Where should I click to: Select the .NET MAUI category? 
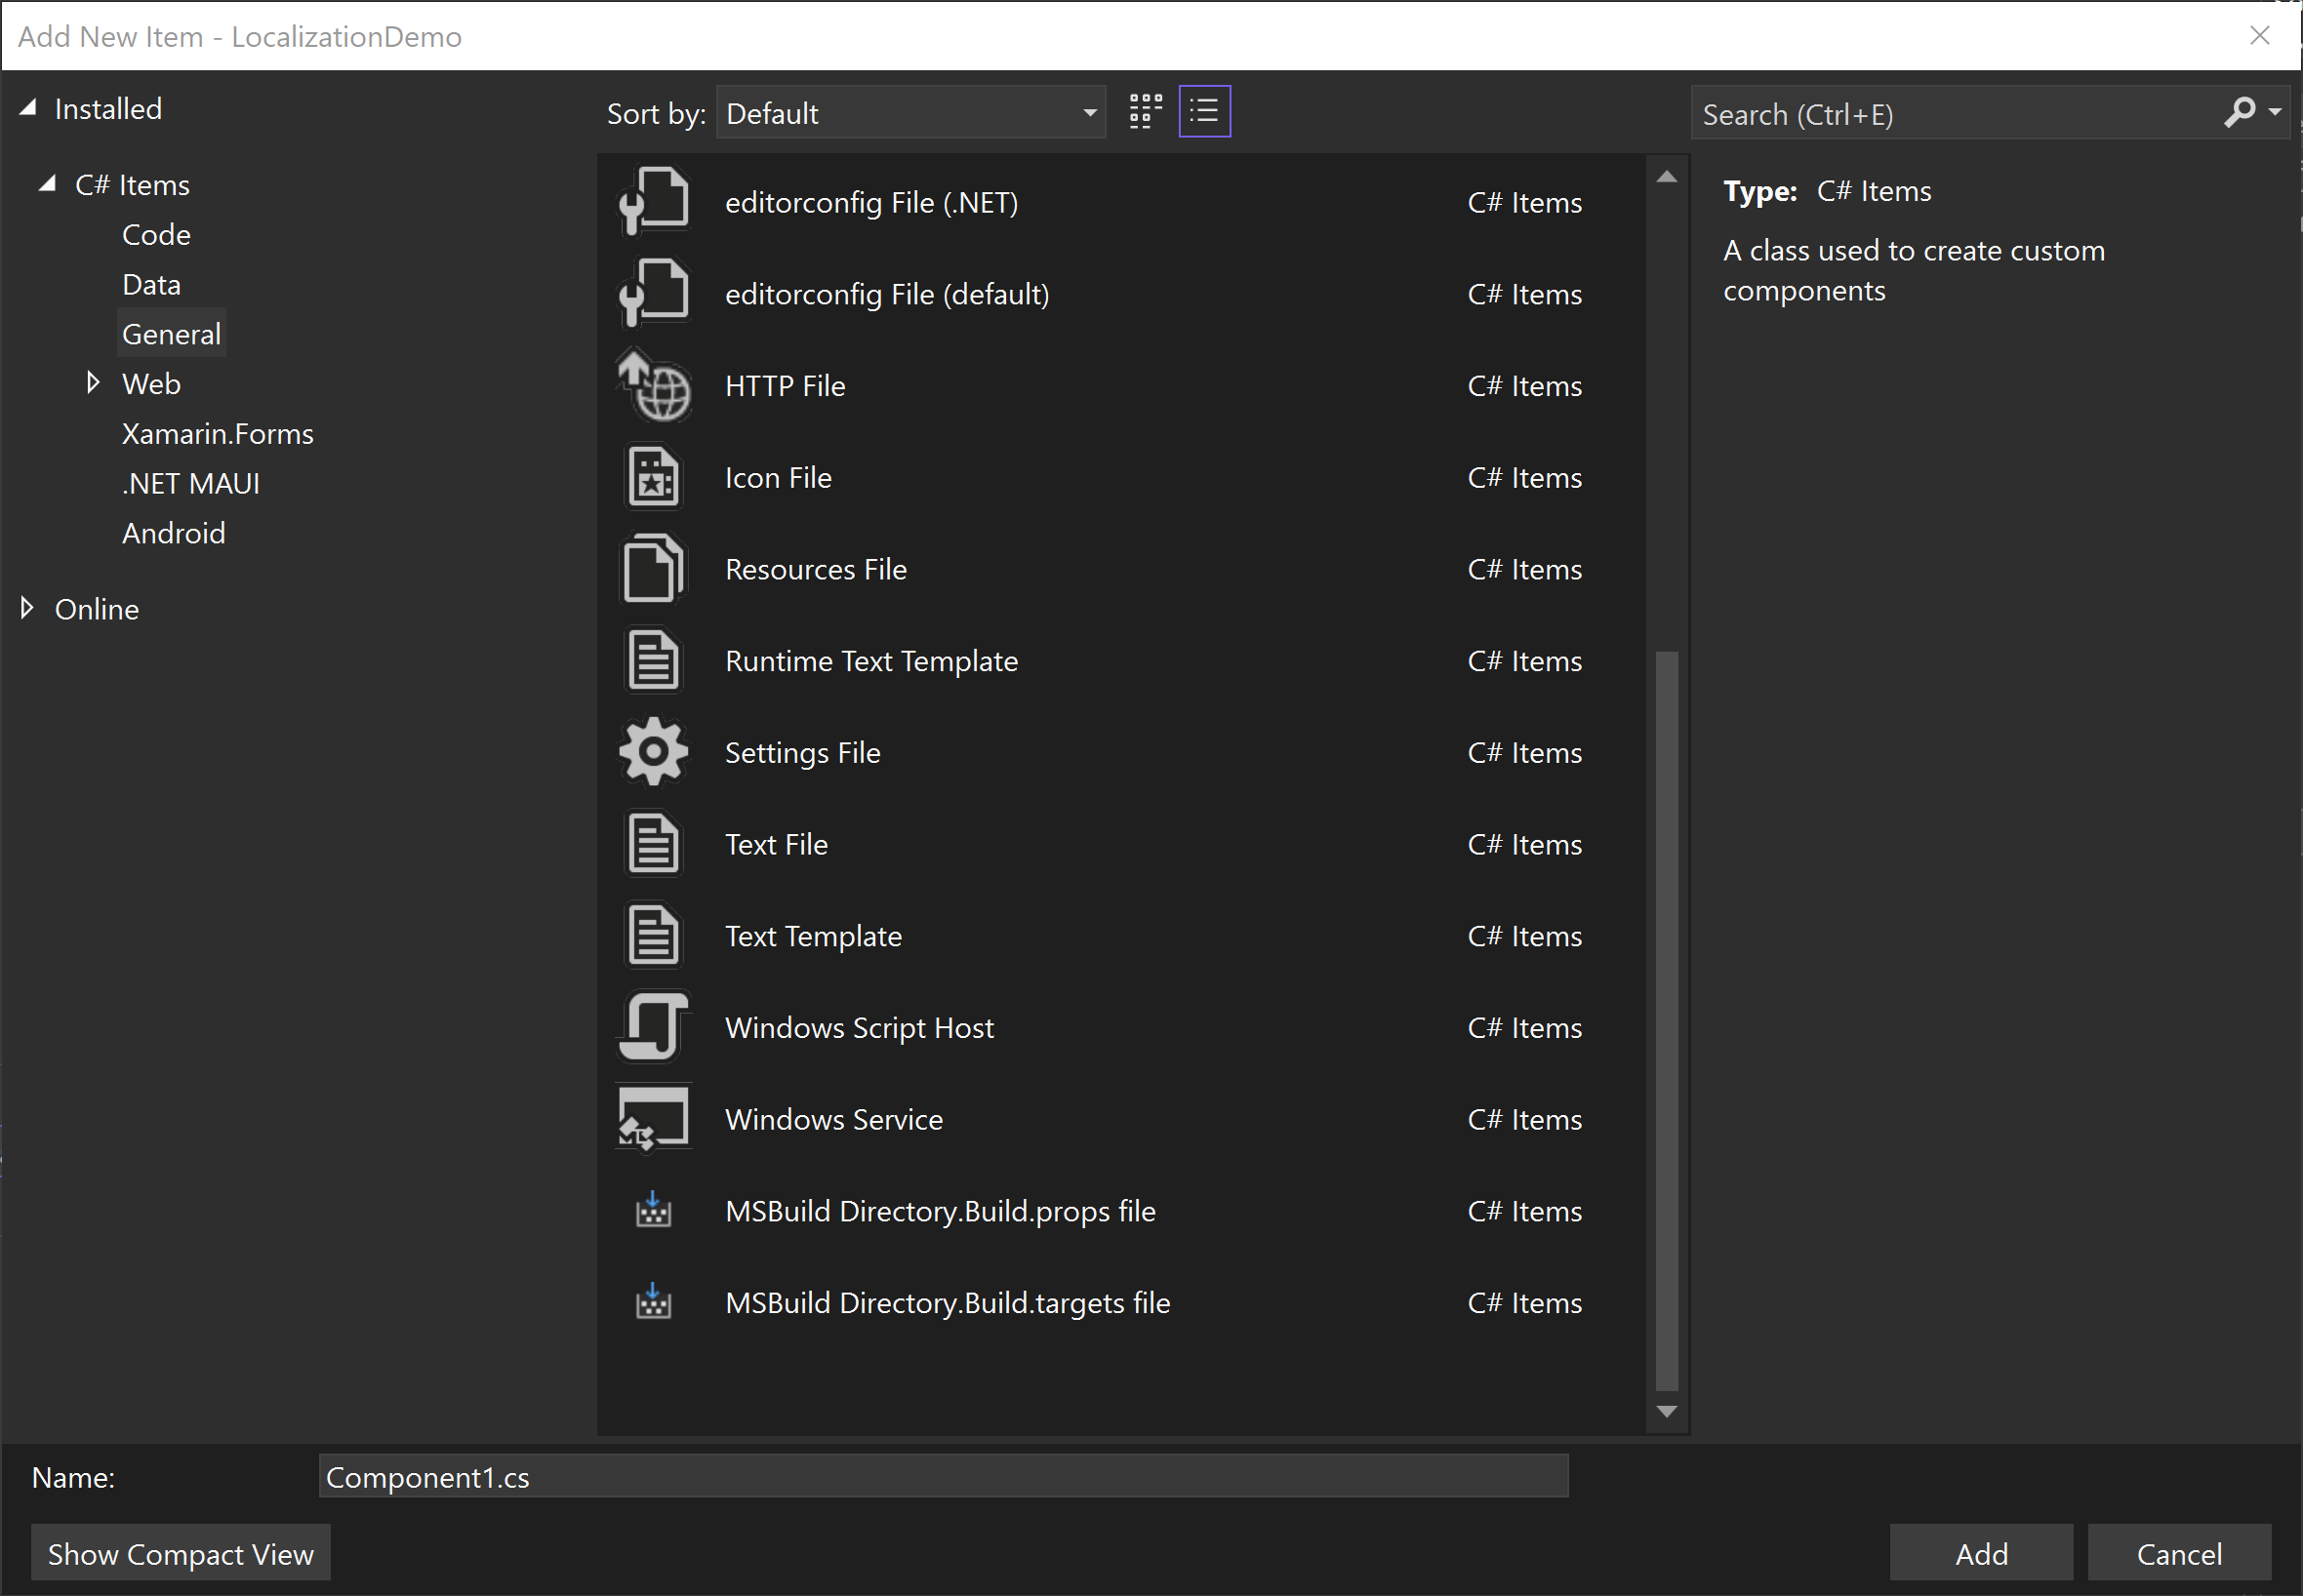coord(192,483)
